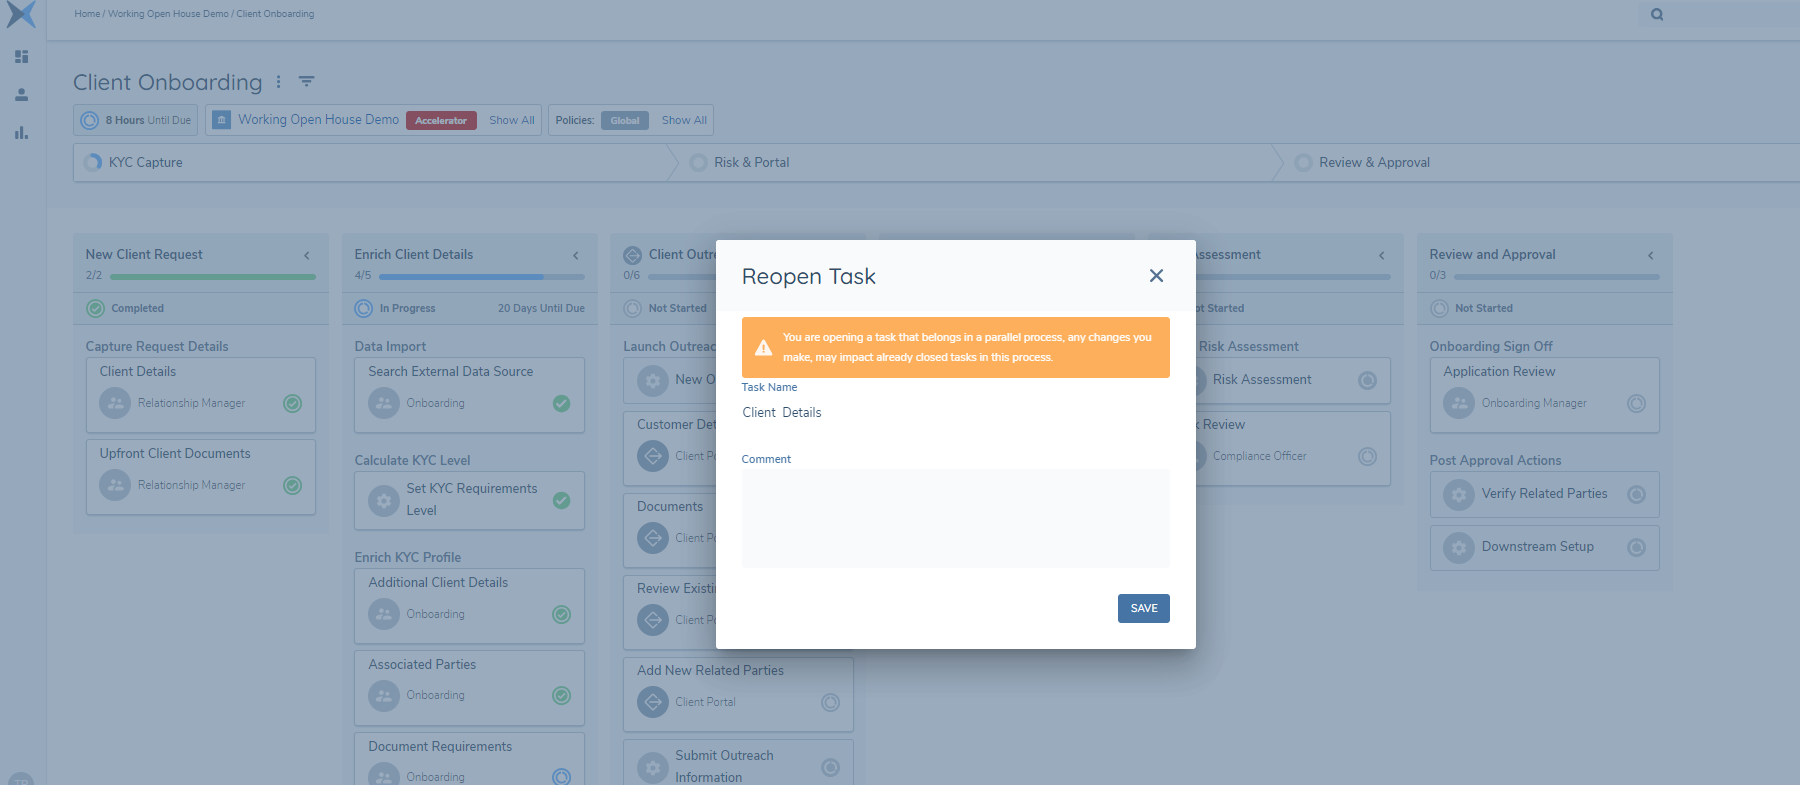This screenshot has height=785, width=1800.
Task: Click the Completed status icon under New Client Request
Action: point(96,308)
